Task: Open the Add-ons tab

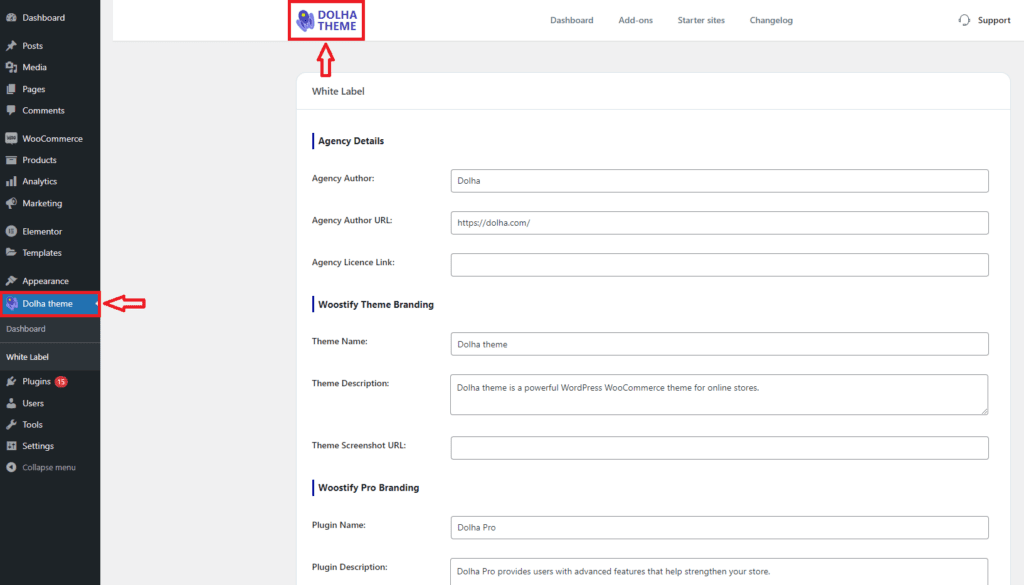Action: point(635,20)
